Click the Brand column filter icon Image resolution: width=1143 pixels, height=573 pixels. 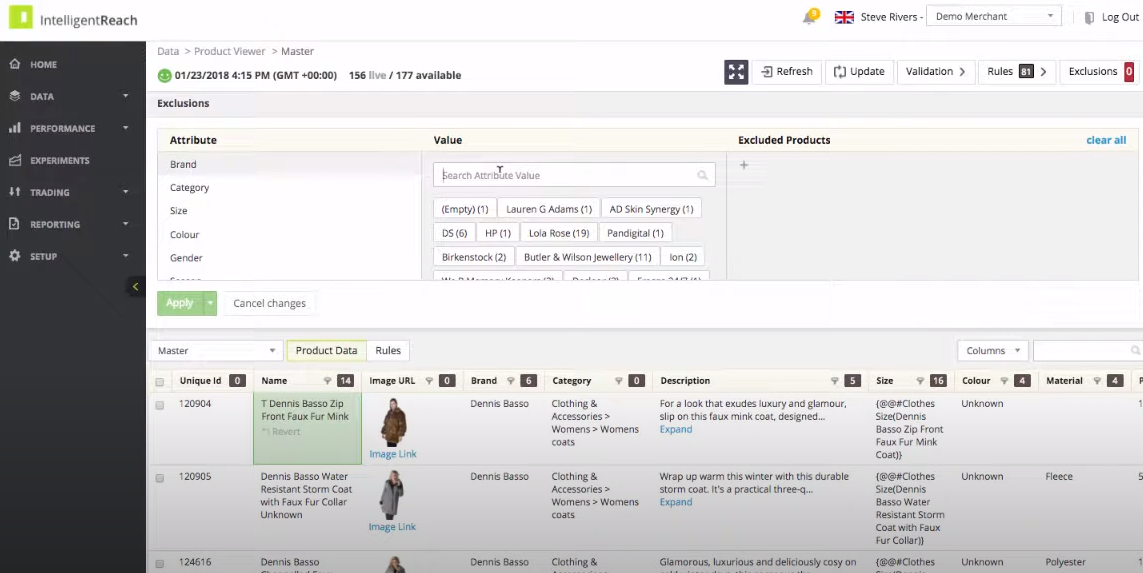pyautogui.click(x=510, y=381)
